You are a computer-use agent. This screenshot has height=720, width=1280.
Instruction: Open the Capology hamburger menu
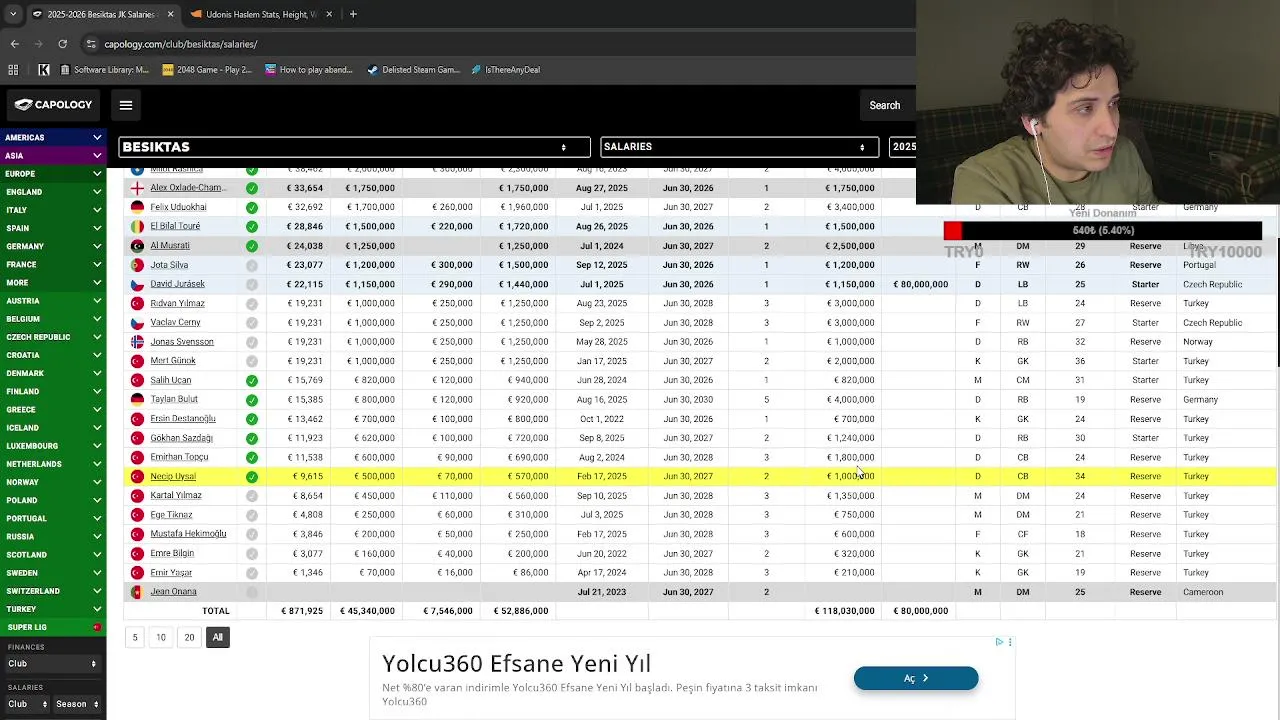click(x=126, y=105)
